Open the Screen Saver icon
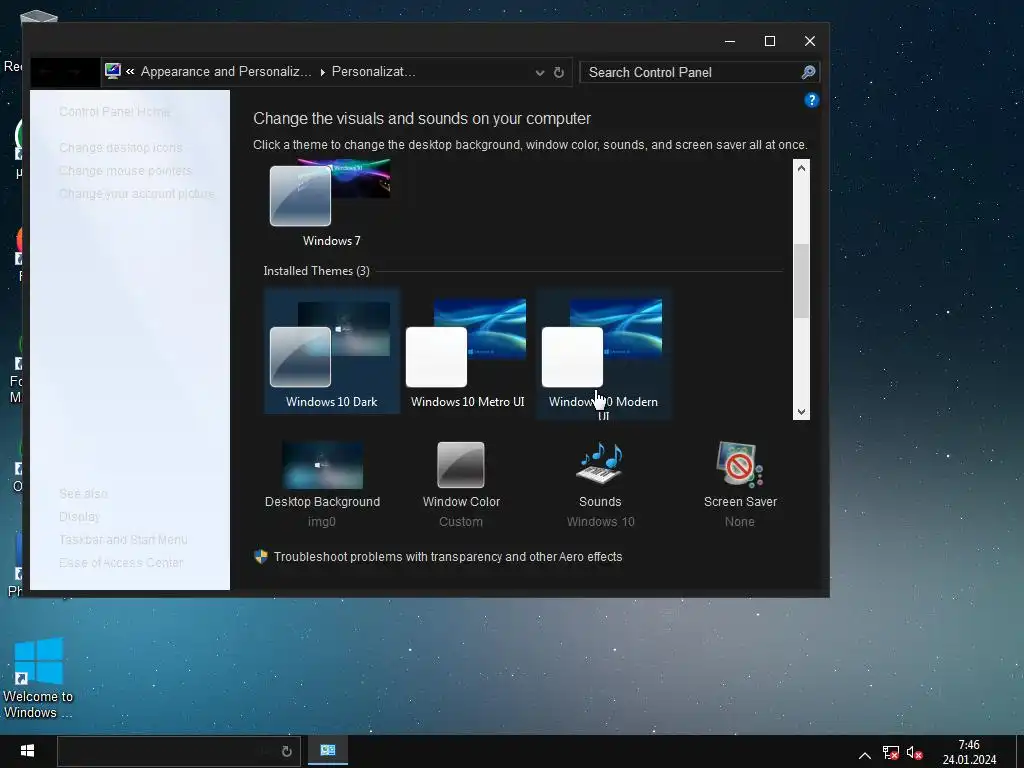The width and height of the screenshot is (1024, 768). coord(739,464)
